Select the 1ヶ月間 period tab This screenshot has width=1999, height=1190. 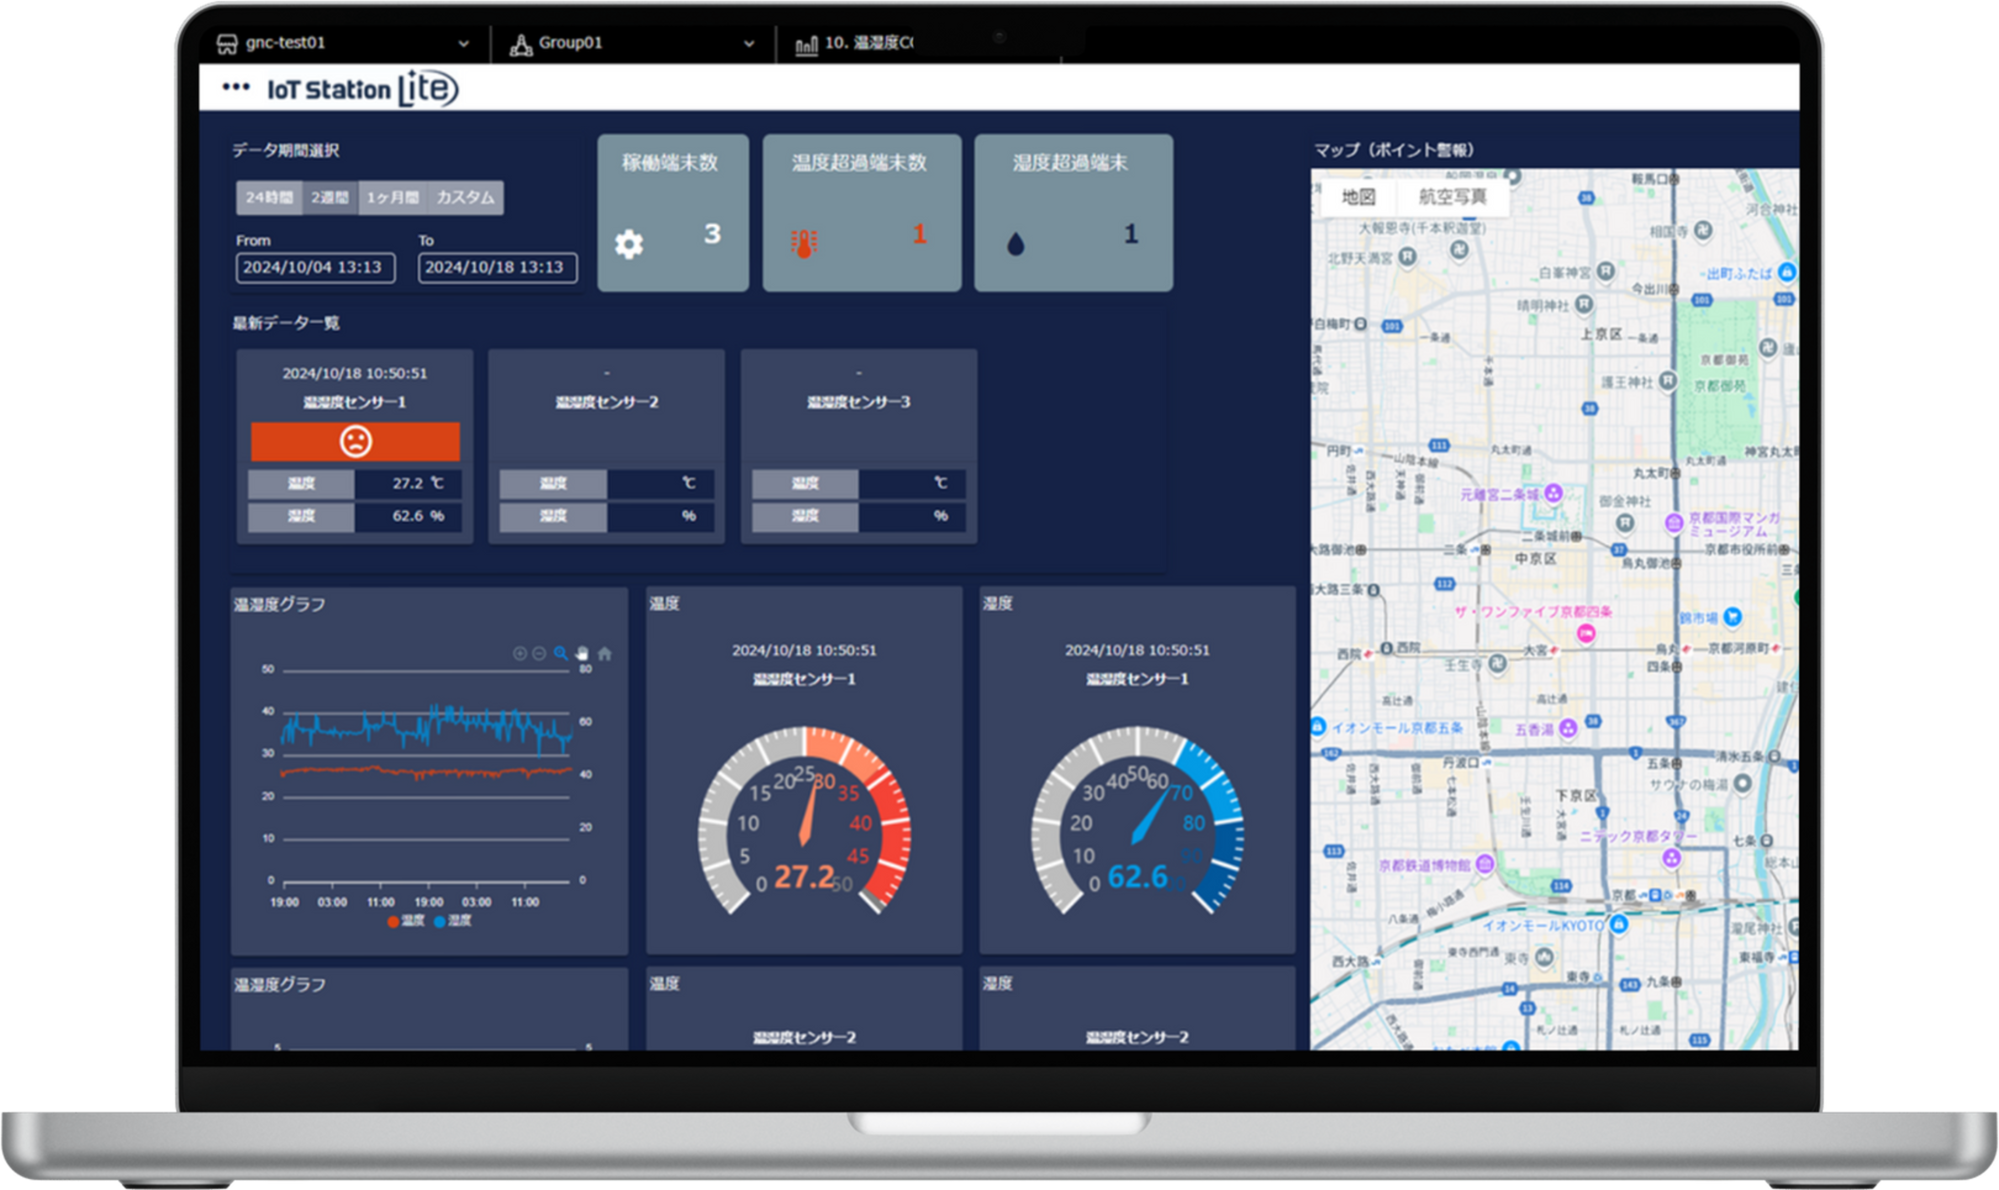(392, 198)
